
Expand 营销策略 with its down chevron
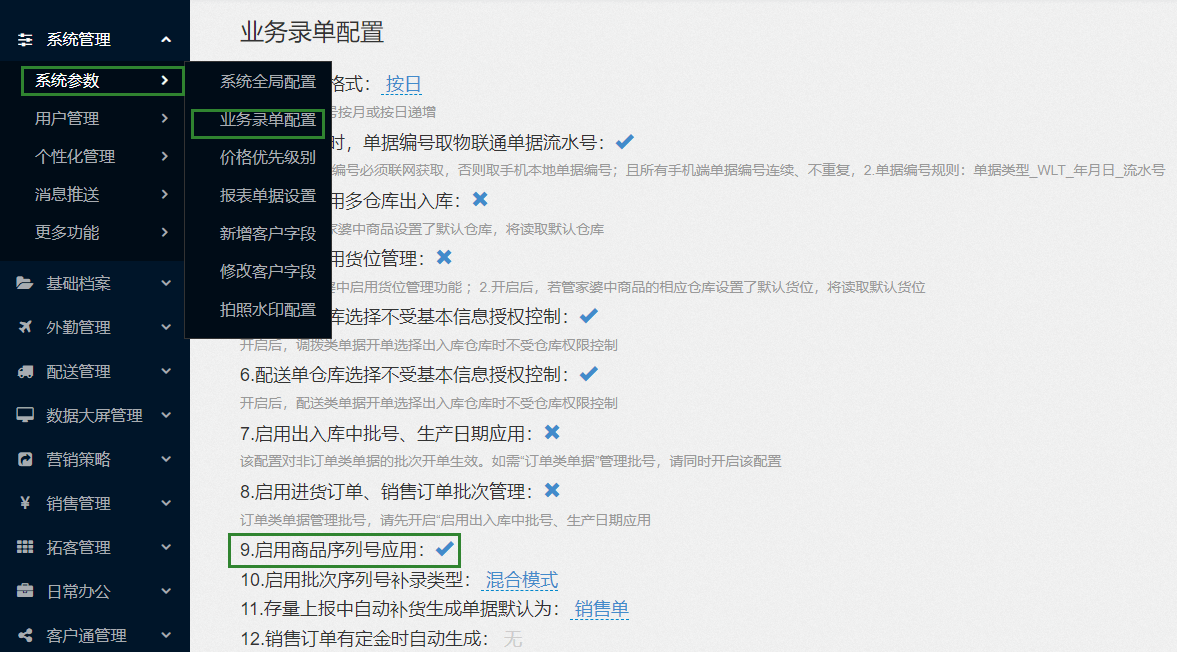[166, 459]
